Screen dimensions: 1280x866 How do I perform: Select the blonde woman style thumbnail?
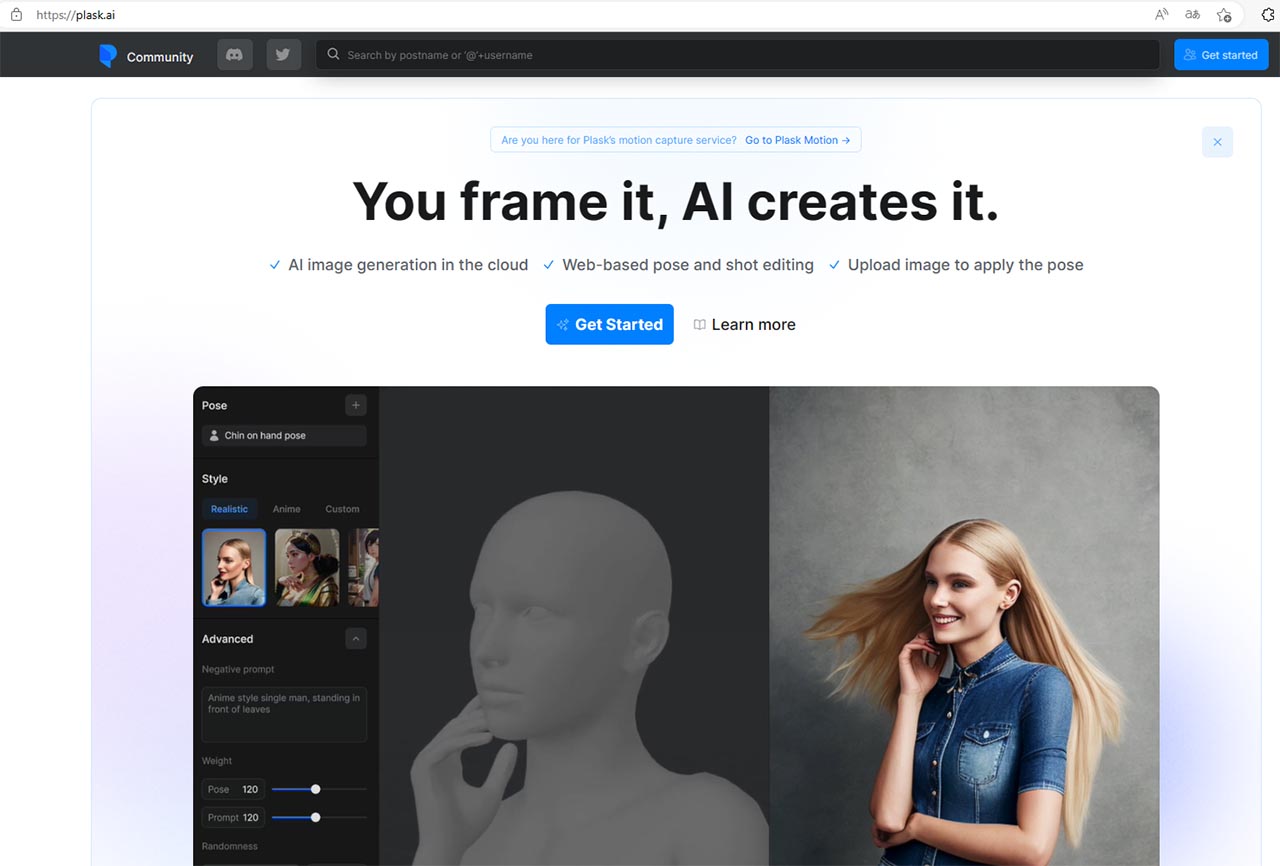[x=234, y=568]
